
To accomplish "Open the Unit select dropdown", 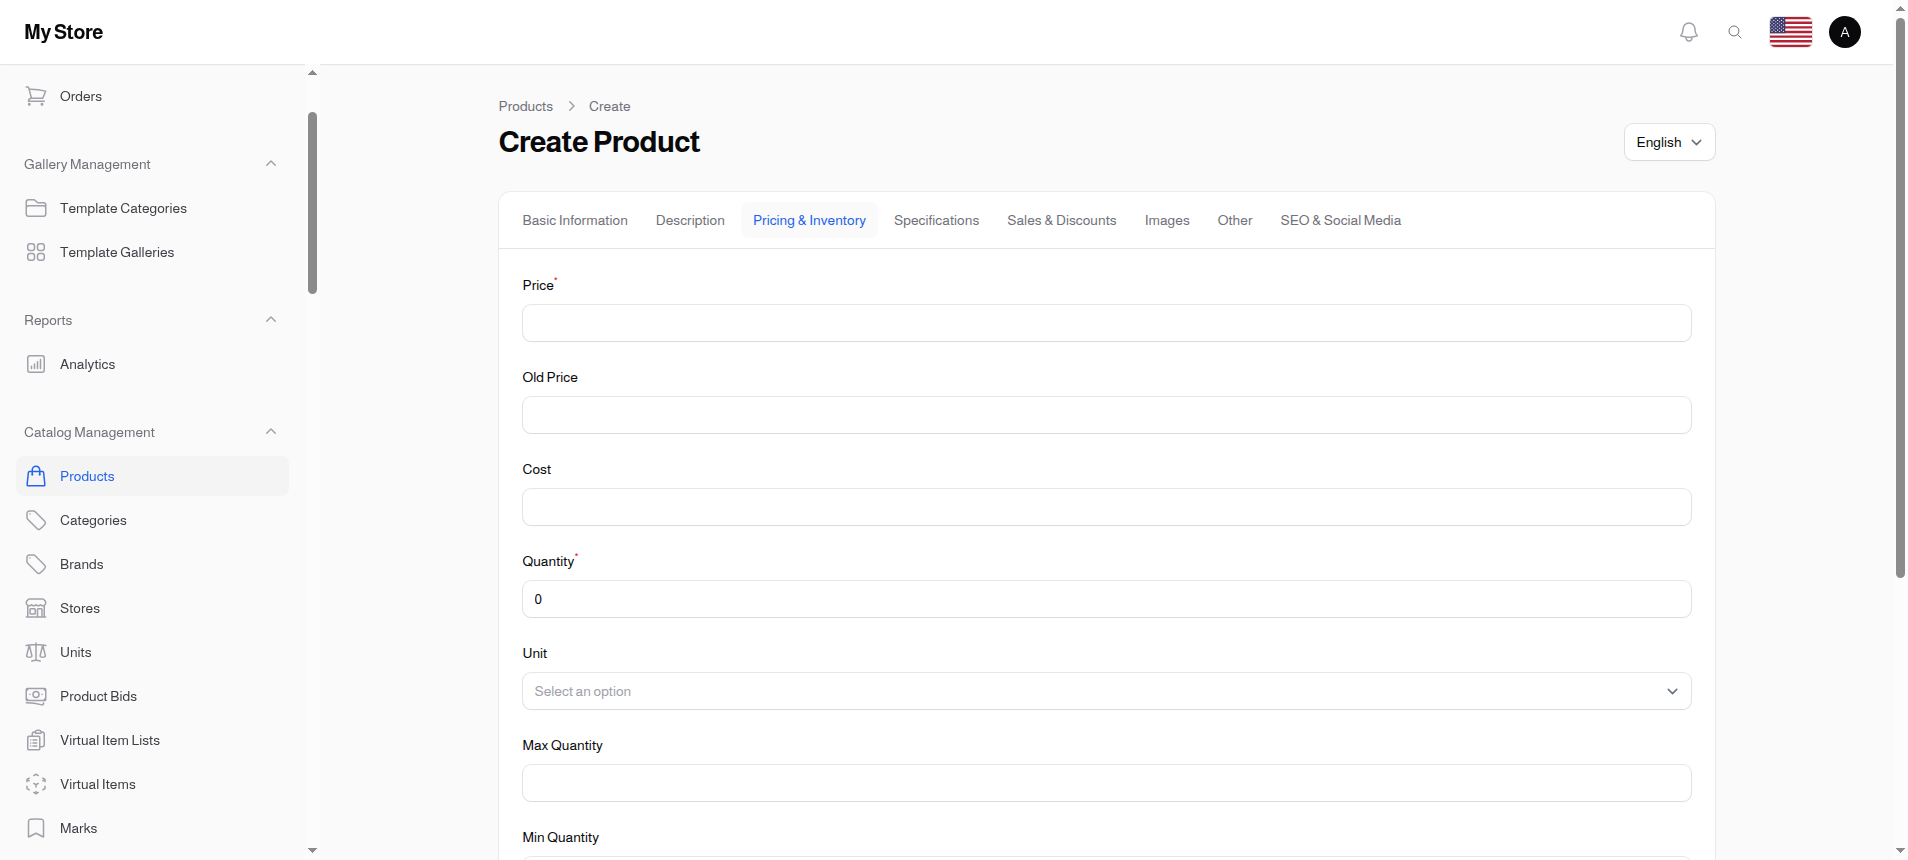I will tap(1106, 691).
